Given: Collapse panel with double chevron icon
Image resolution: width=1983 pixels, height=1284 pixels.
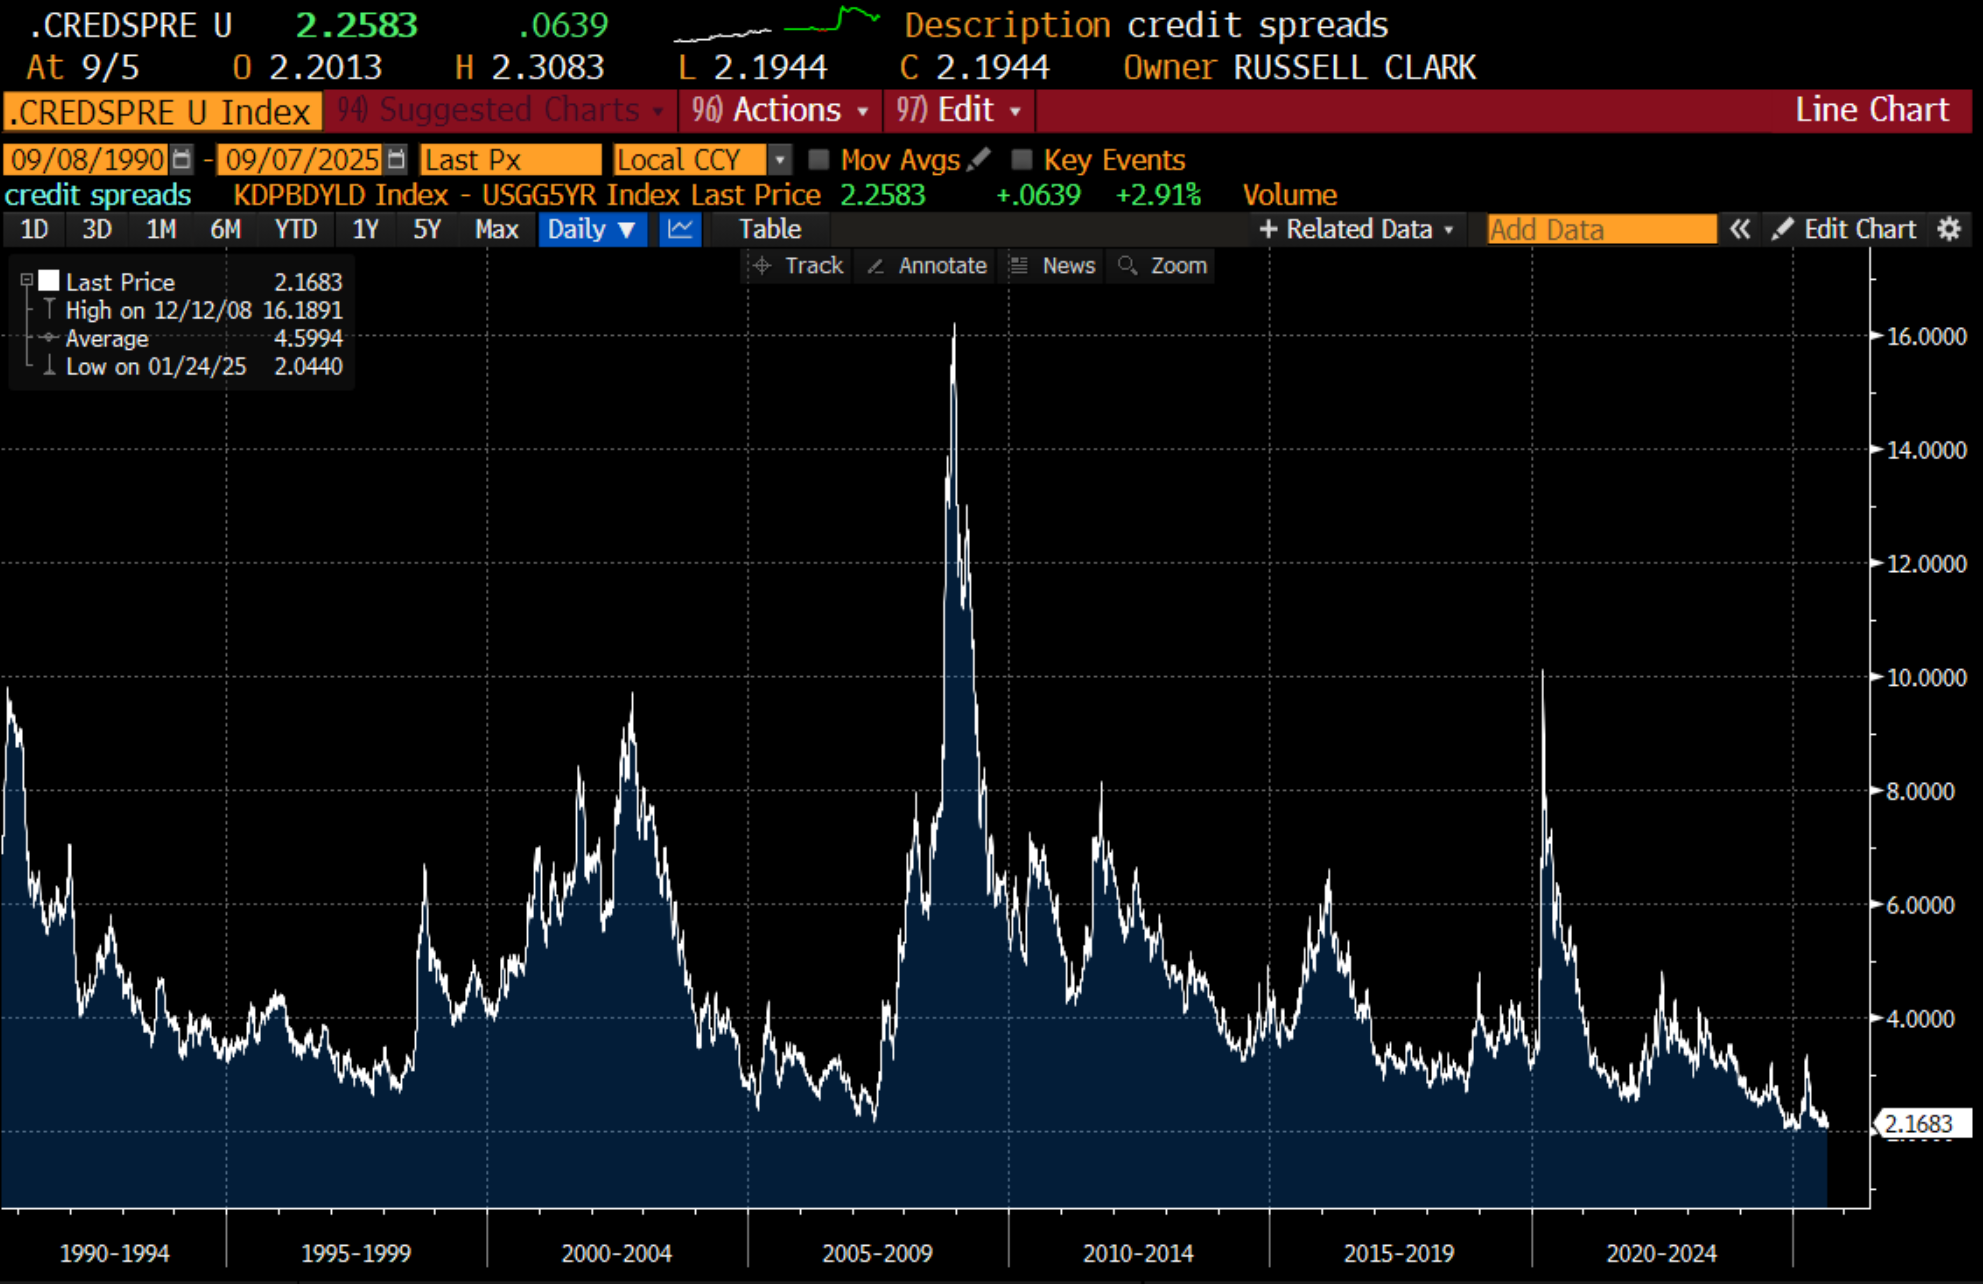Looking at the screenshot, I should (x=1740, y=229).
